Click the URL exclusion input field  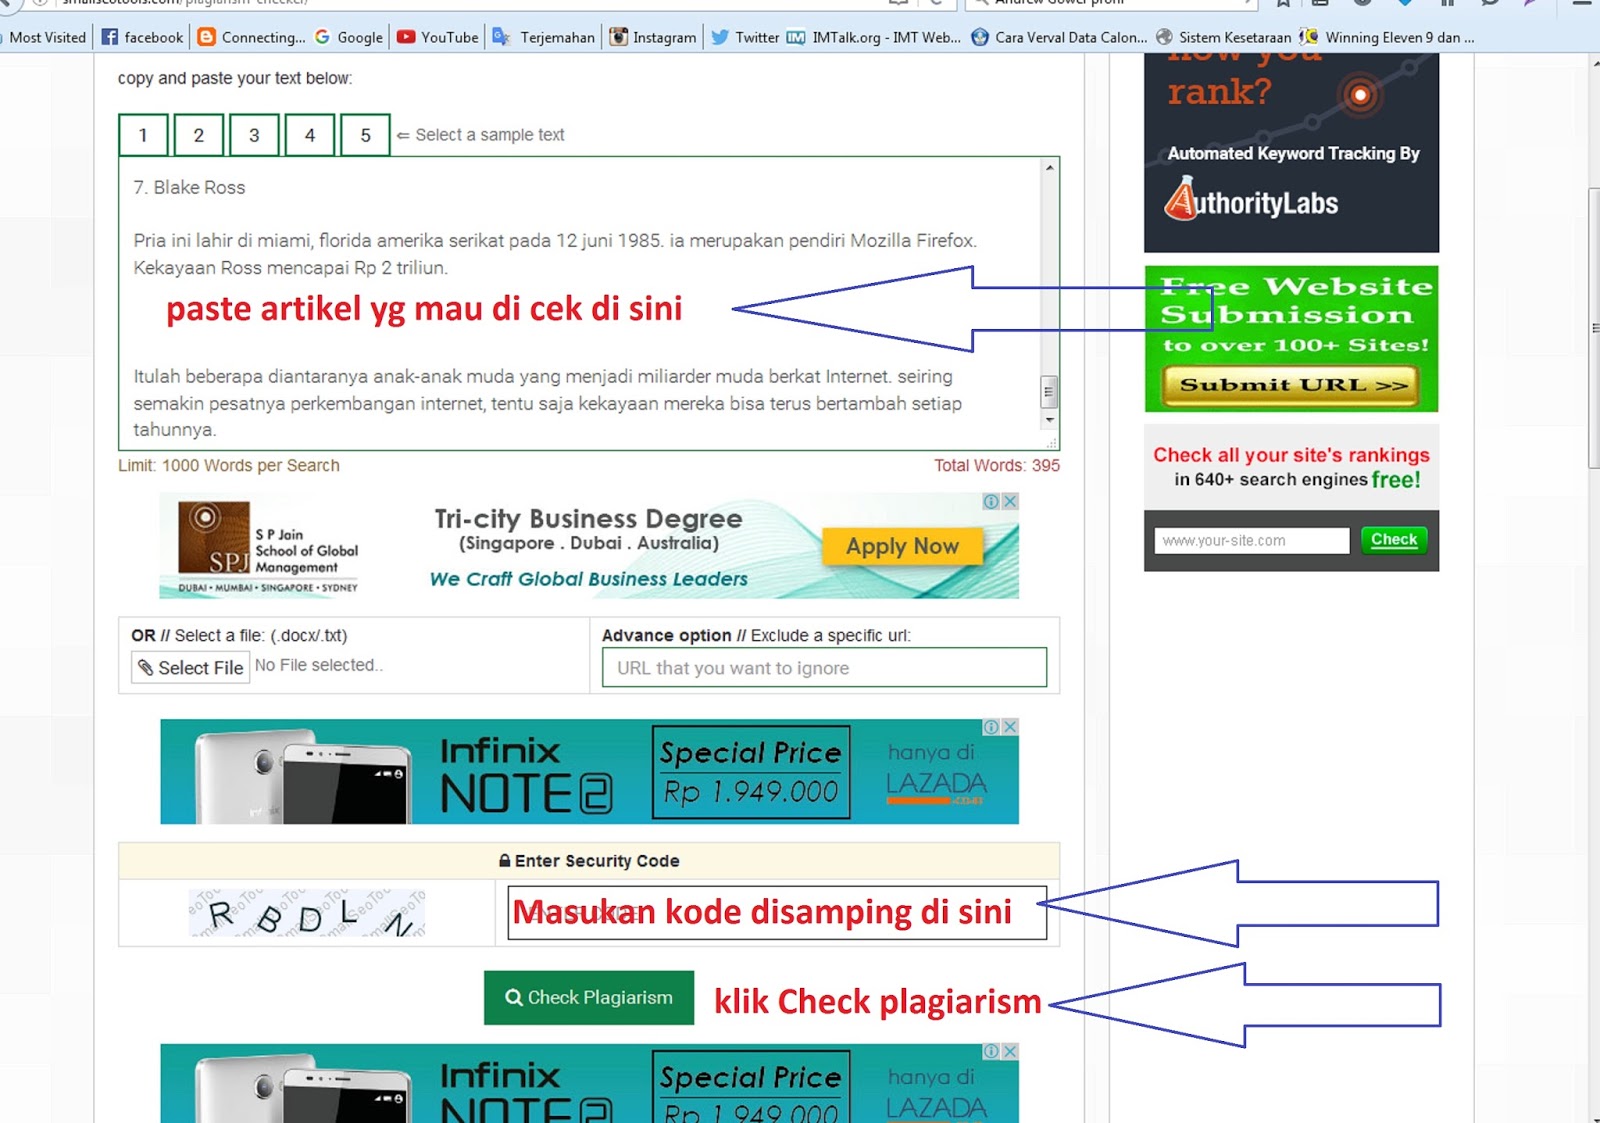tap(823, 667)
